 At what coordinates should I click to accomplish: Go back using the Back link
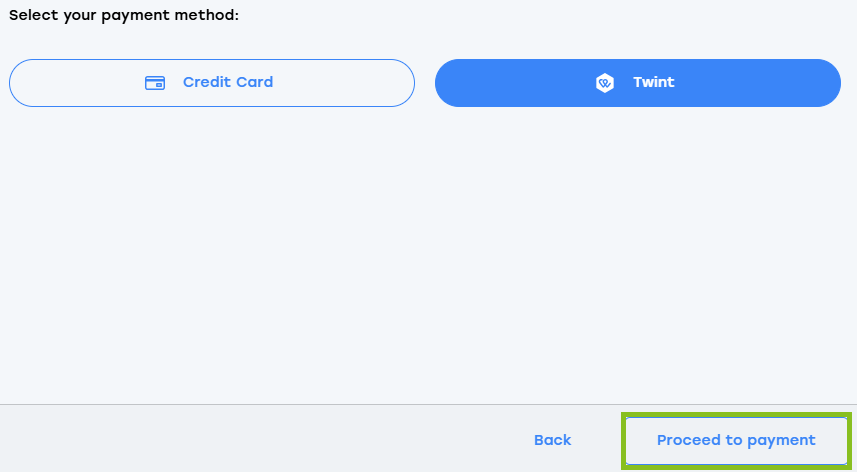(553, 440)
